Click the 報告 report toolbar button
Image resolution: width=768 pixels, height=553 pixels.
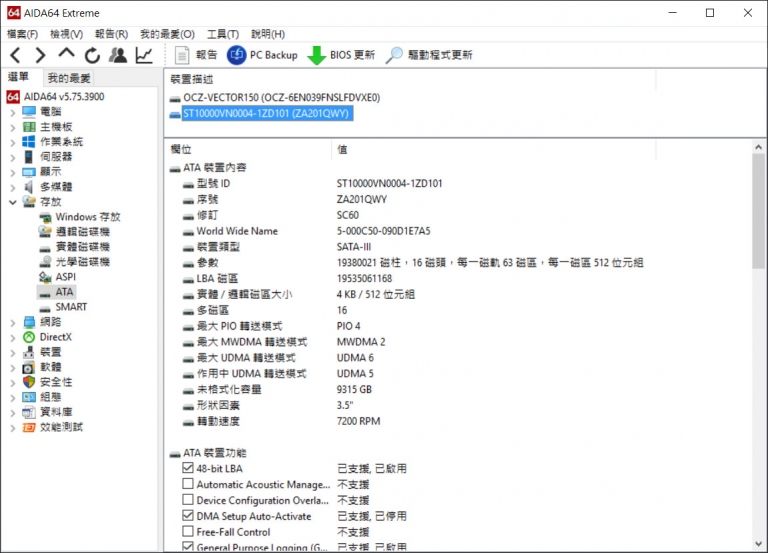[x=196, y=55]
